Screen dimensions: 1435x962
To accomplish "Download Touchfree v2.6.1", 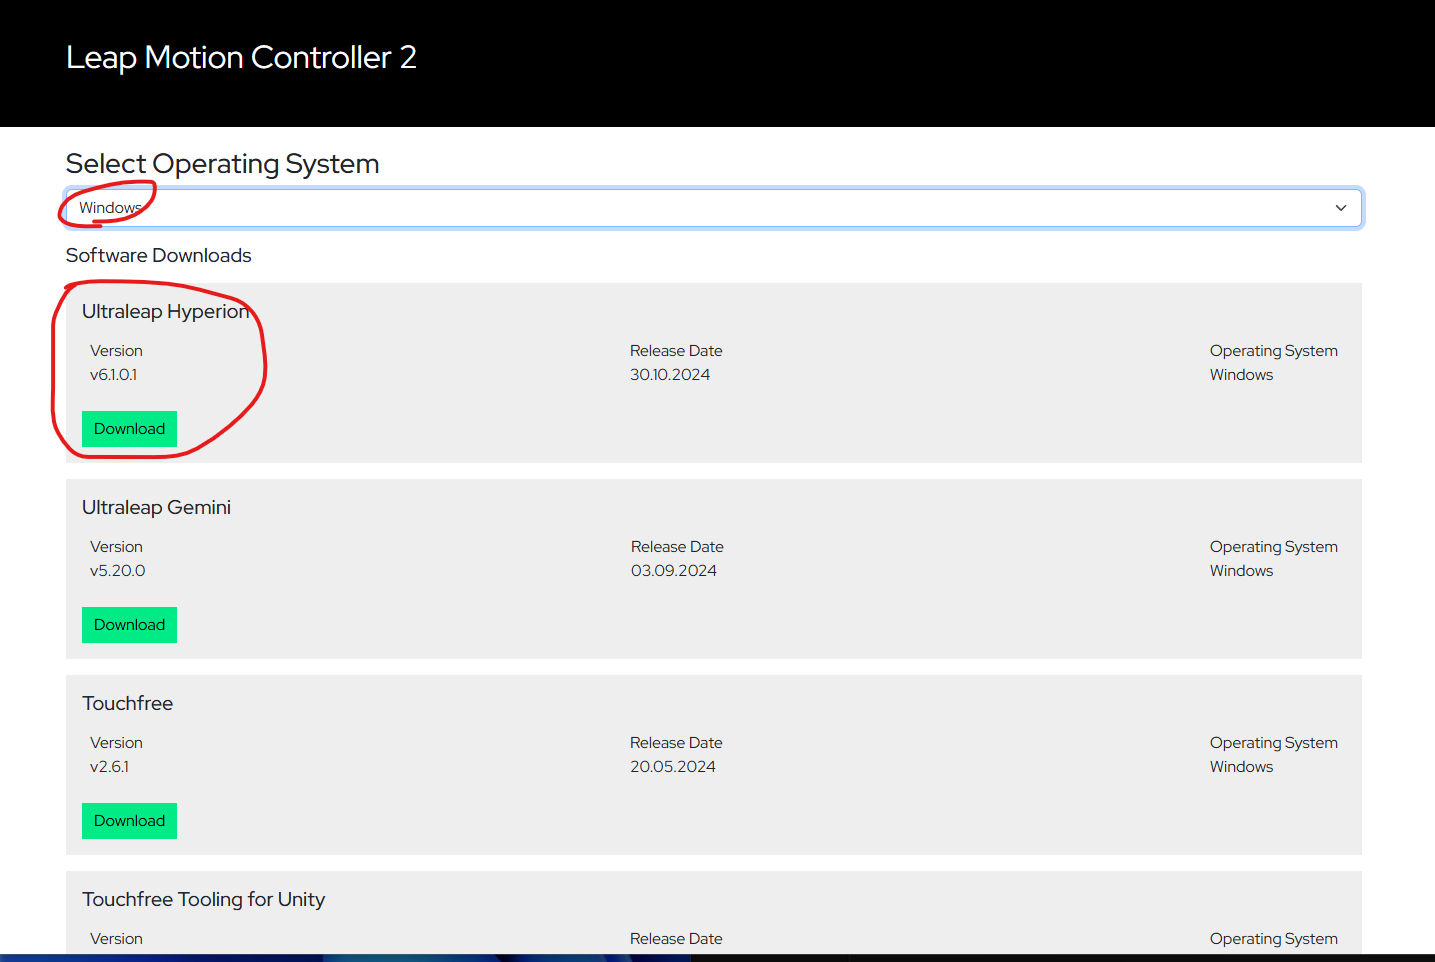I will tap(129, 821).
